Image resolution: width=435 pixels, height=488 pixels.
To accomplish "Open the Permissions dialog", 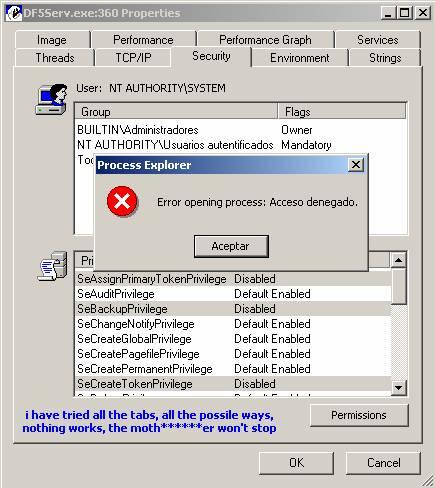I will 359,415.
